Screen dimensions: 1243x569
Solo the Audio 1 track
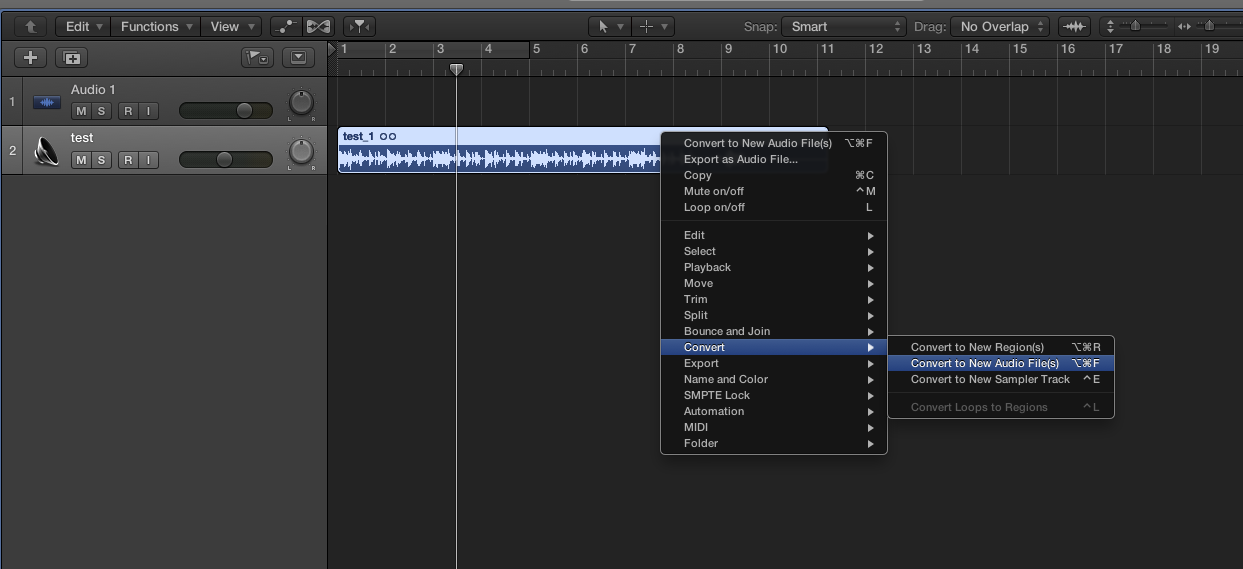[101, 111]
